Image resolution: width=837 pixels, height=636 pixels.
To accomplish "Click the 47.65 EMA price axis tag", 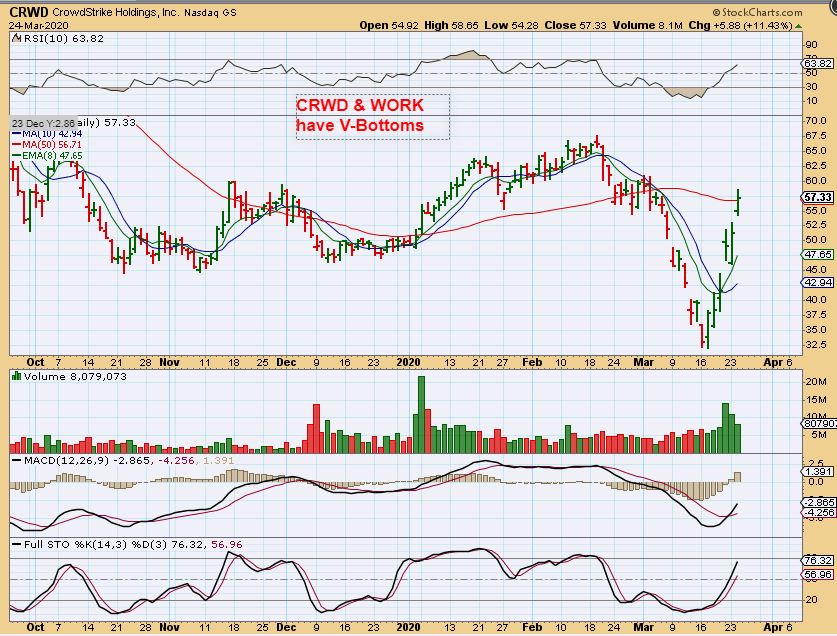I will click(817, 254).
